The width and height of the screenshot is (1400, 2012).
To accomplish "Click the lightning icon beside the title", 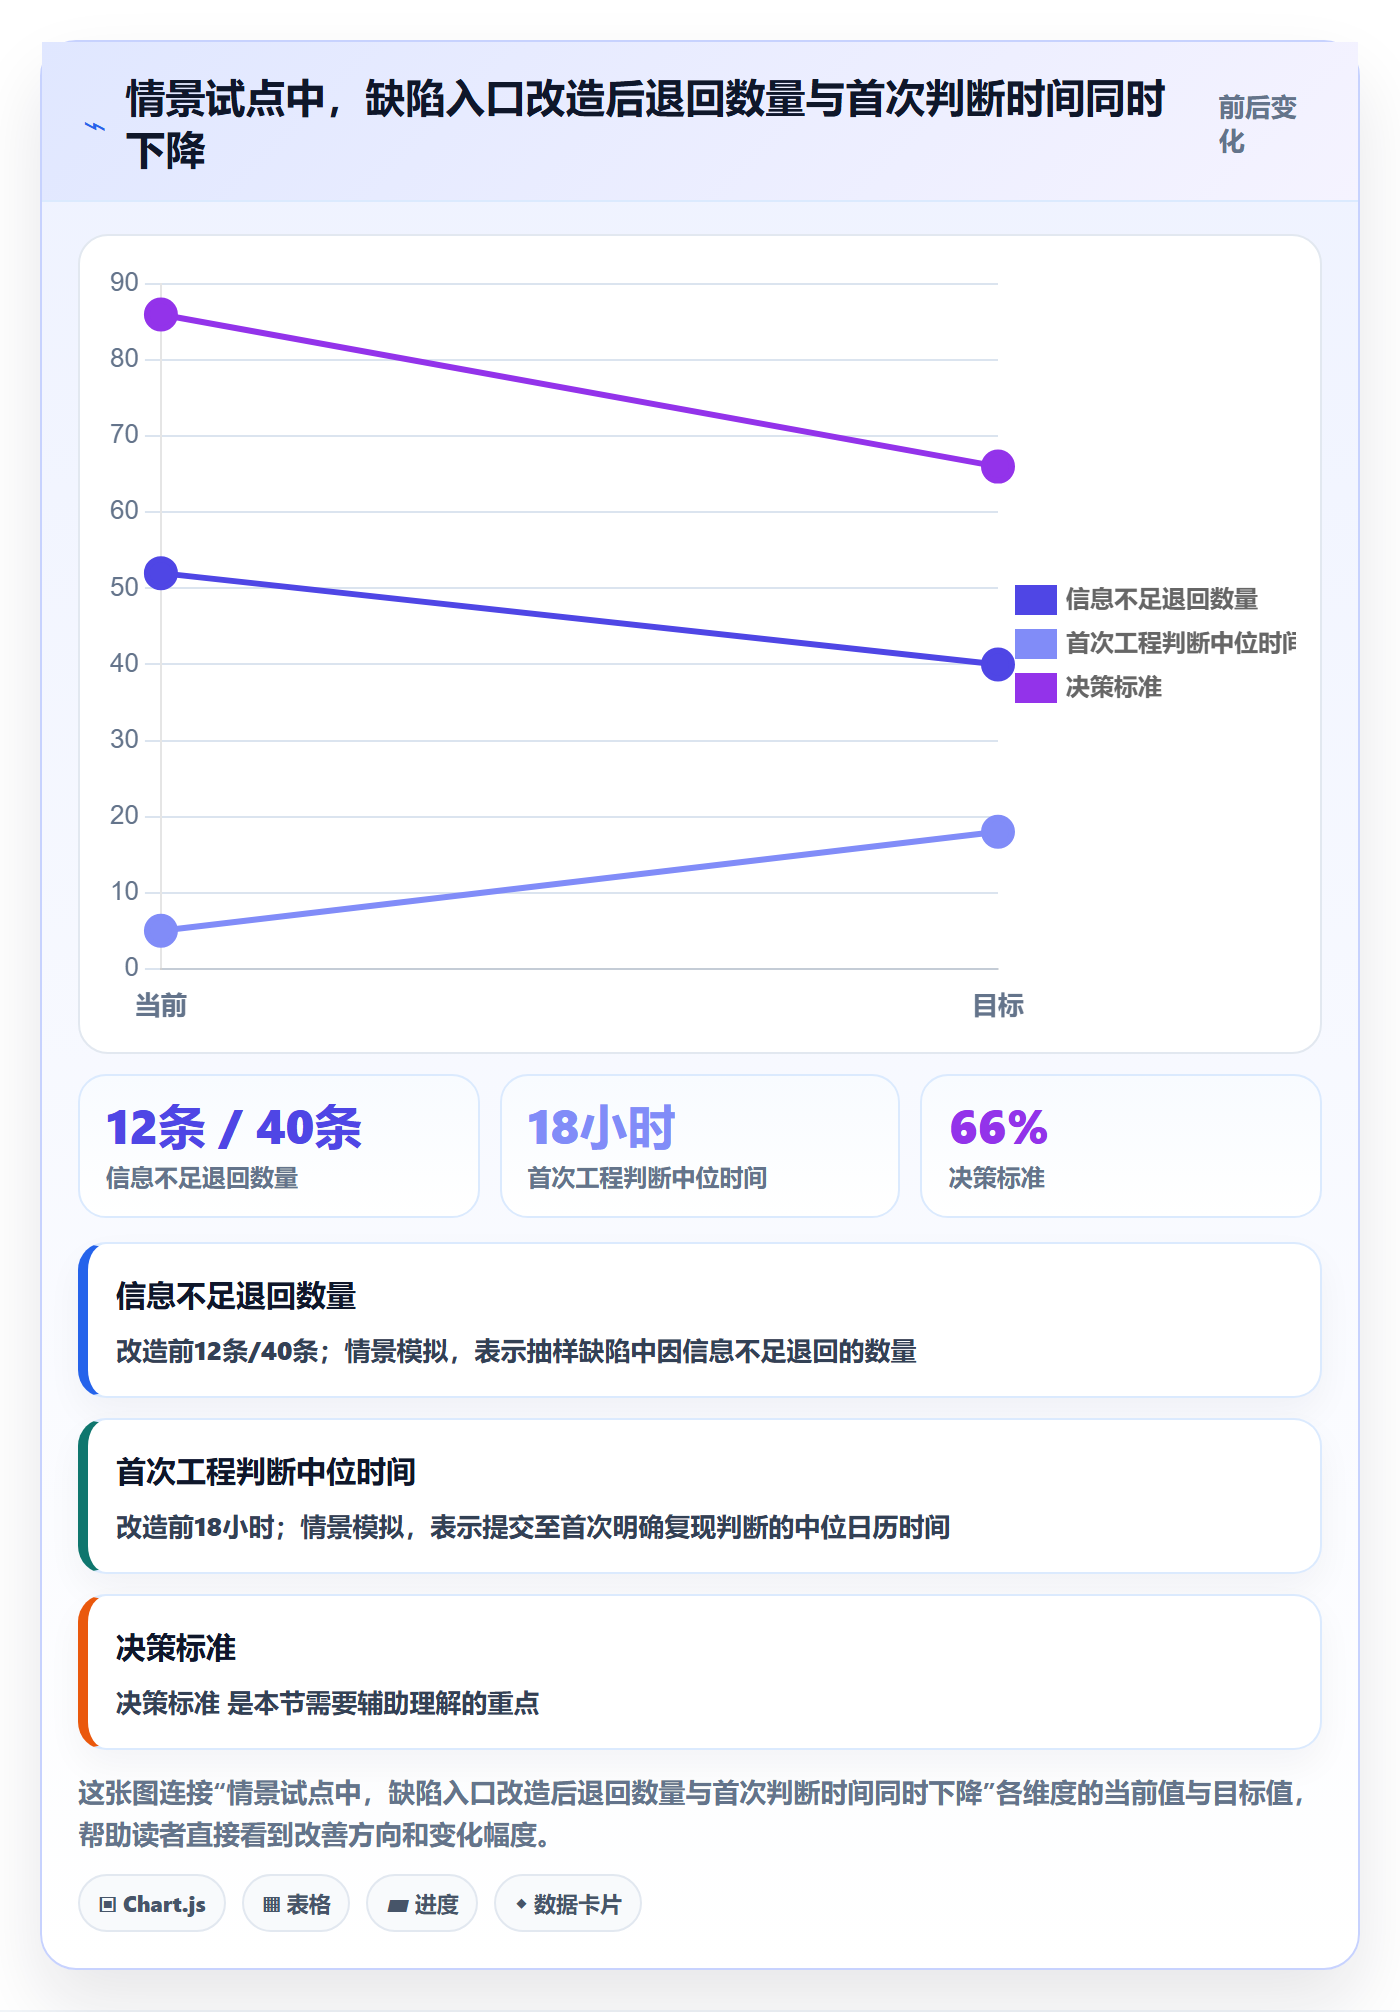I will point(95,126).
